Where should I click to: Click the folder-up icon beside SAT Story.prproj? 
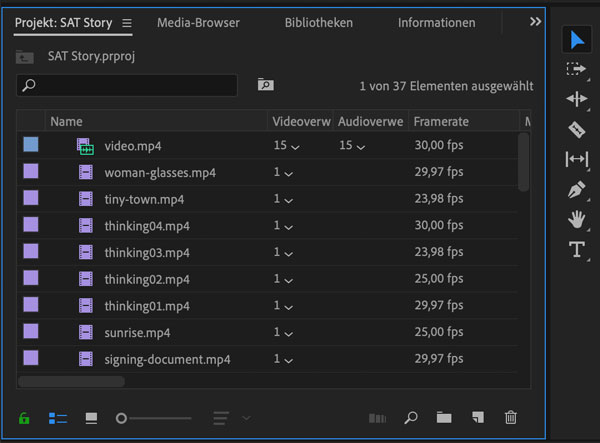pos(25,57)
